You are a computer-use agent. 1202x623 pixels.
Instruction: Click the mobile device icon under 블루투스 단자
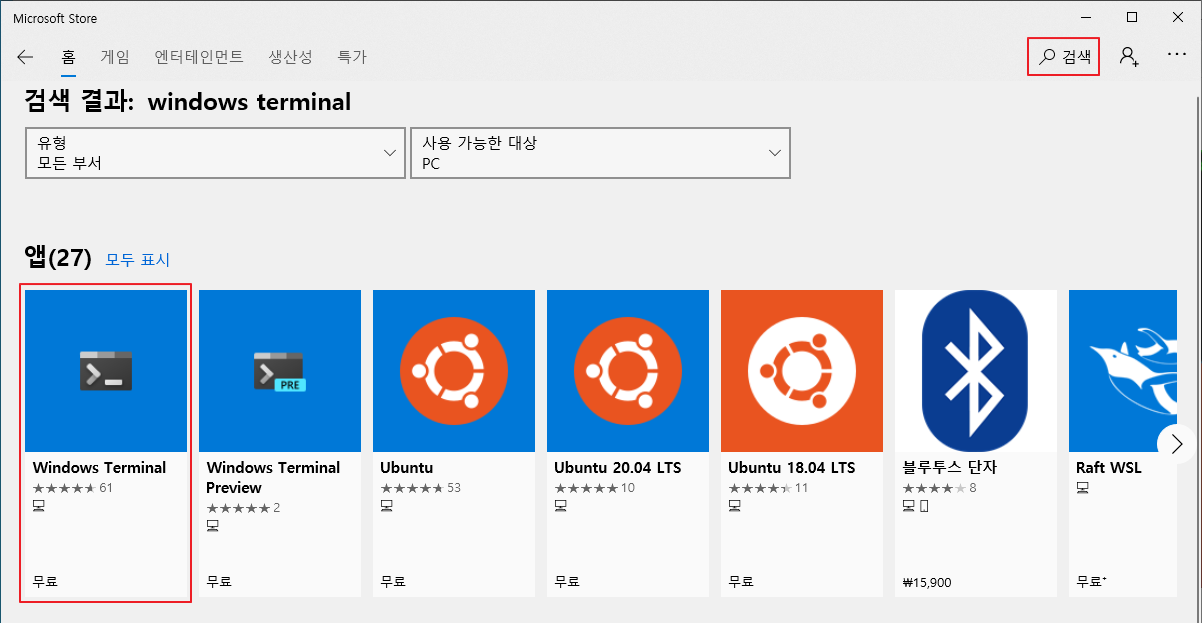[924, 507]
